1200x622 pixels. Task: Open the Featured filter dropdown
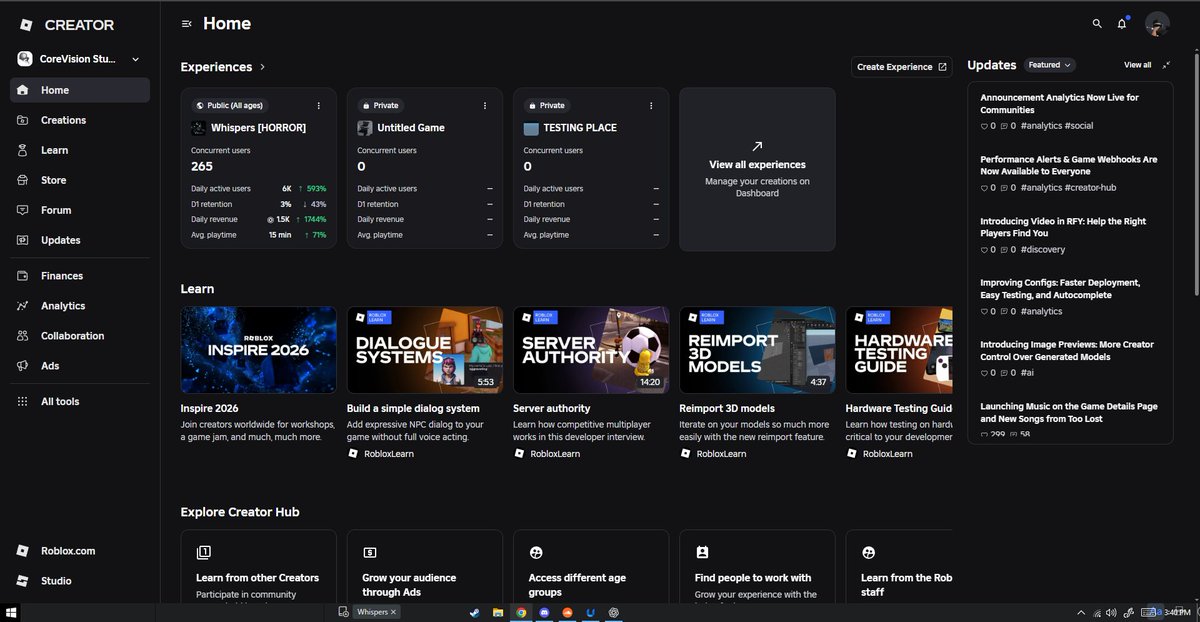tap(1049, 65)
